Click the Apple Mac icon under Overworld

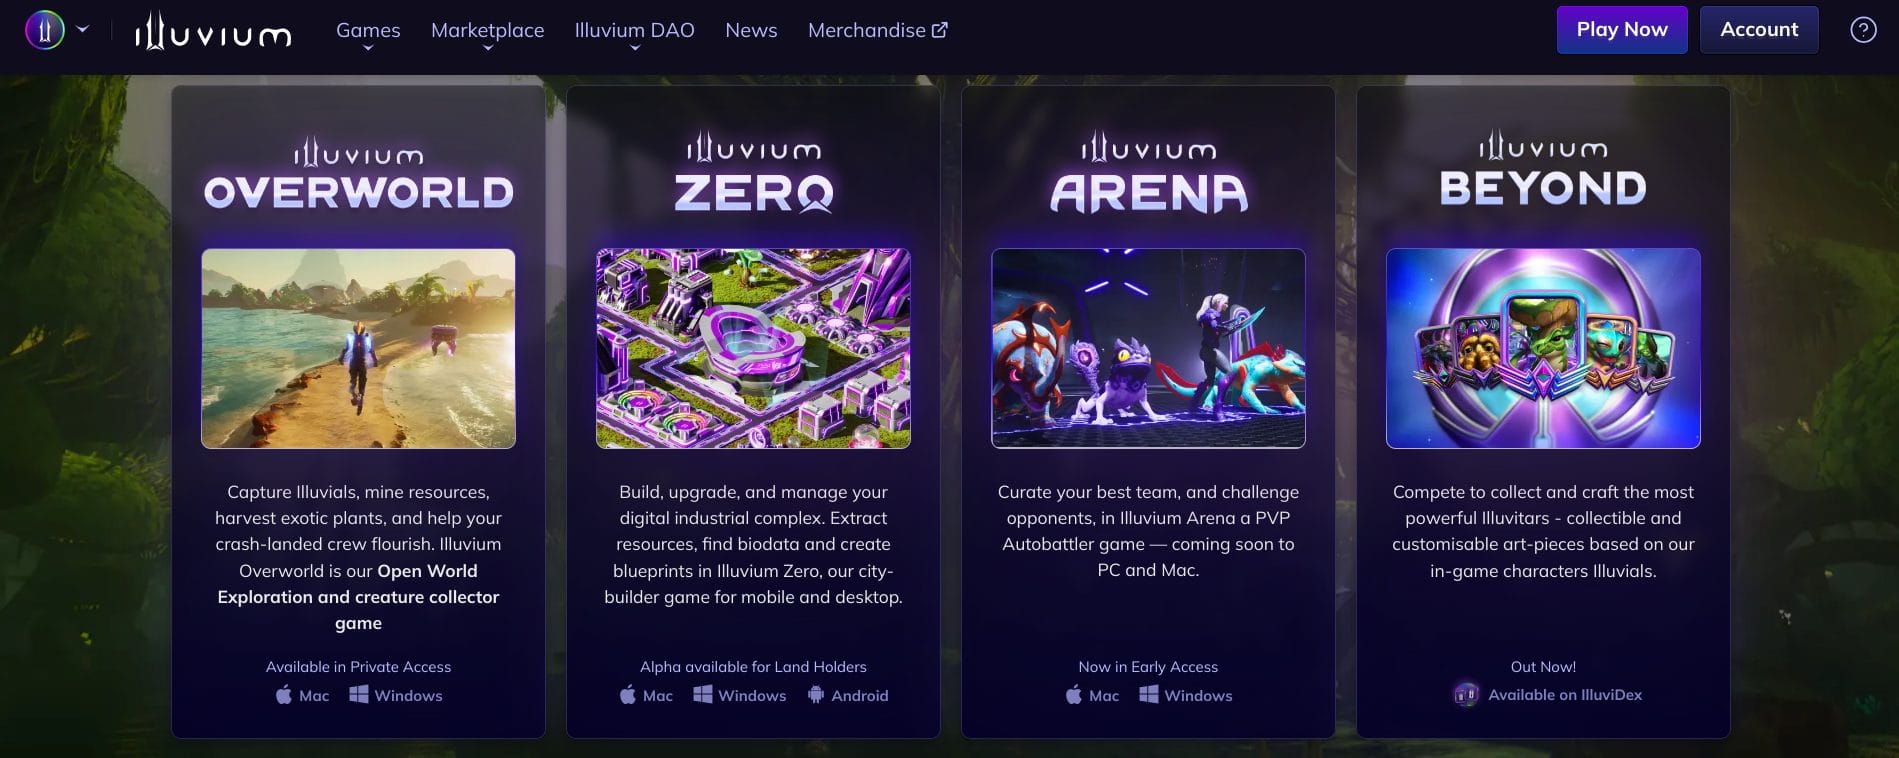[284, 694]
